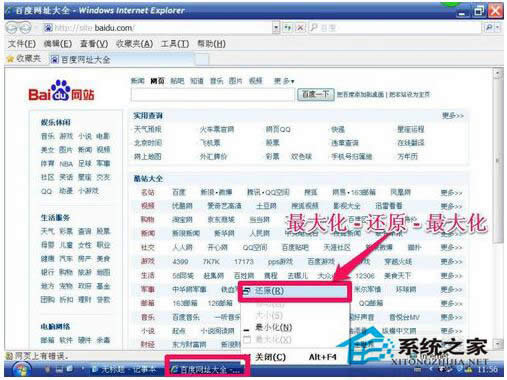This screenshot has width=507, height=380.
Task: Open the 飞机票 link
Action: (210, 143)
